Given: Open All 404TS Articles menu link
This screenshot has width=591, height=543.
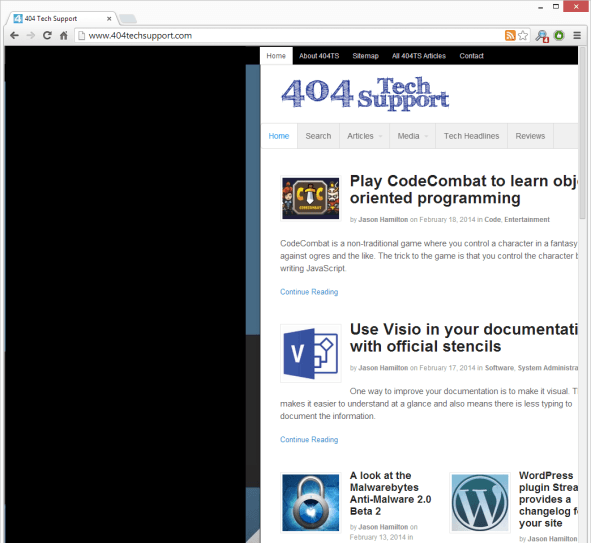Looking at the screenshot, I should point(419,56).
